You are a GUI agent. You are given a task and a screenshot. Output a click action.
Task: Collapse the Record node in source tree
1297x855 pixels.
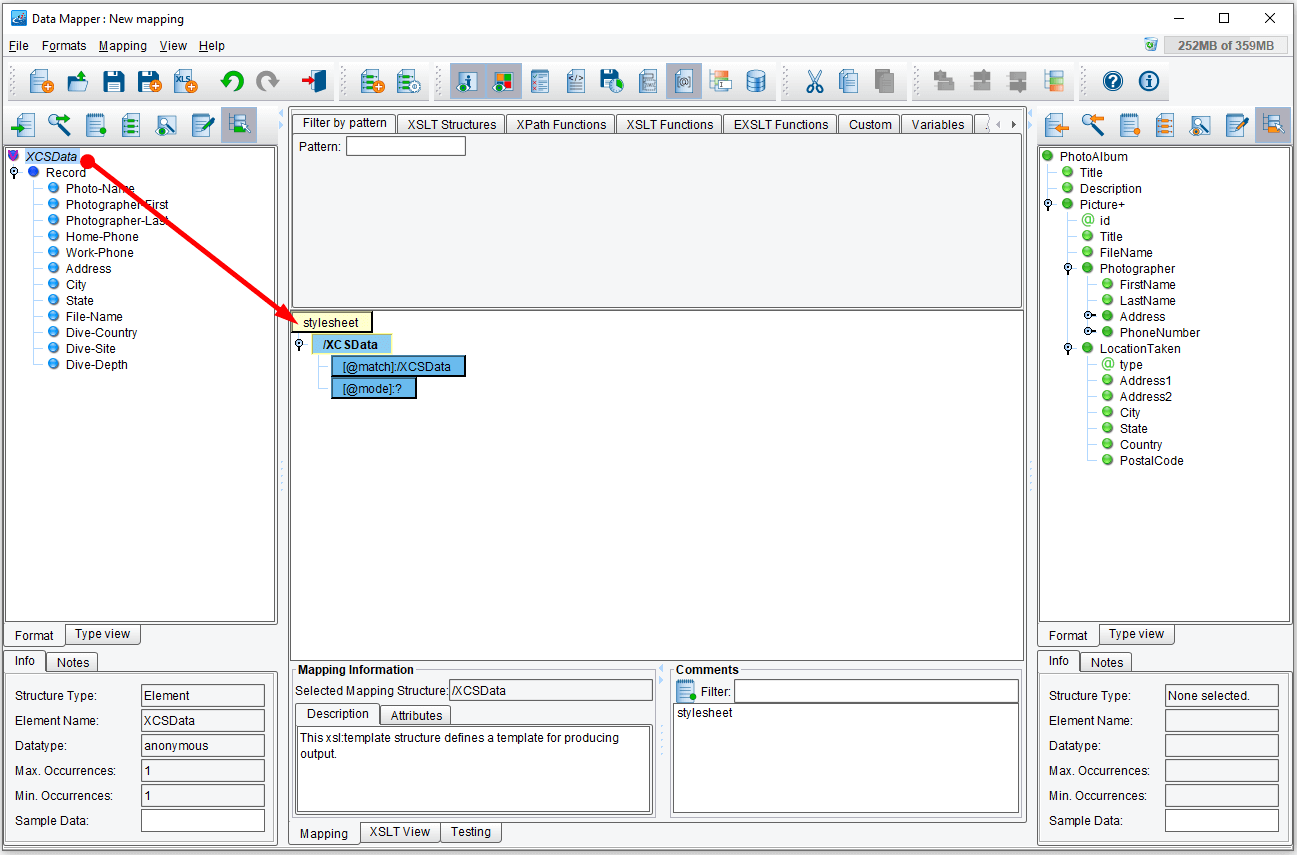pos(14,173)
